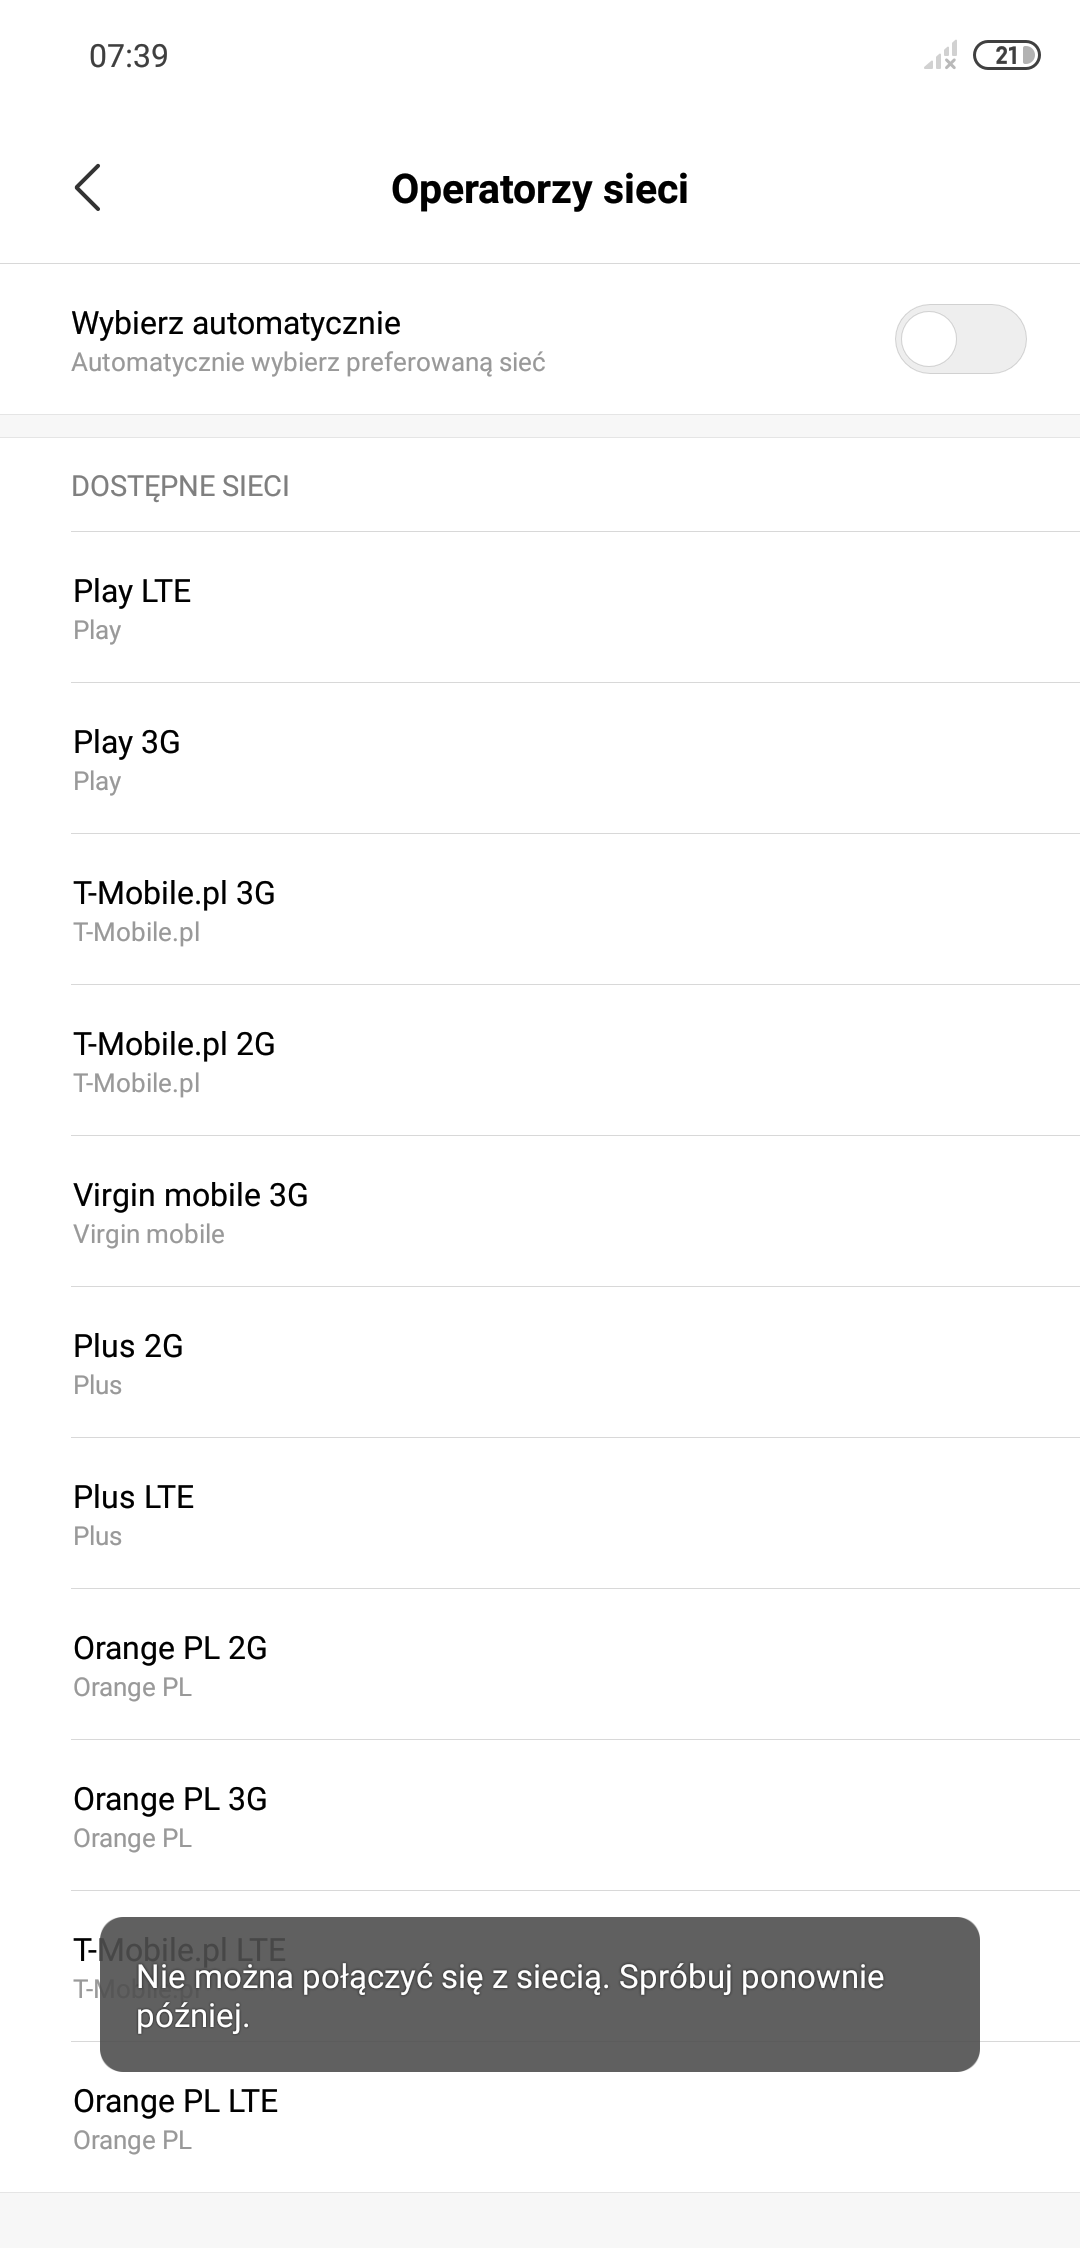Screen dimensions: 1080x2248
Task: Pick the Orange PL 2G network
Action: click(x=540, y=1665)
